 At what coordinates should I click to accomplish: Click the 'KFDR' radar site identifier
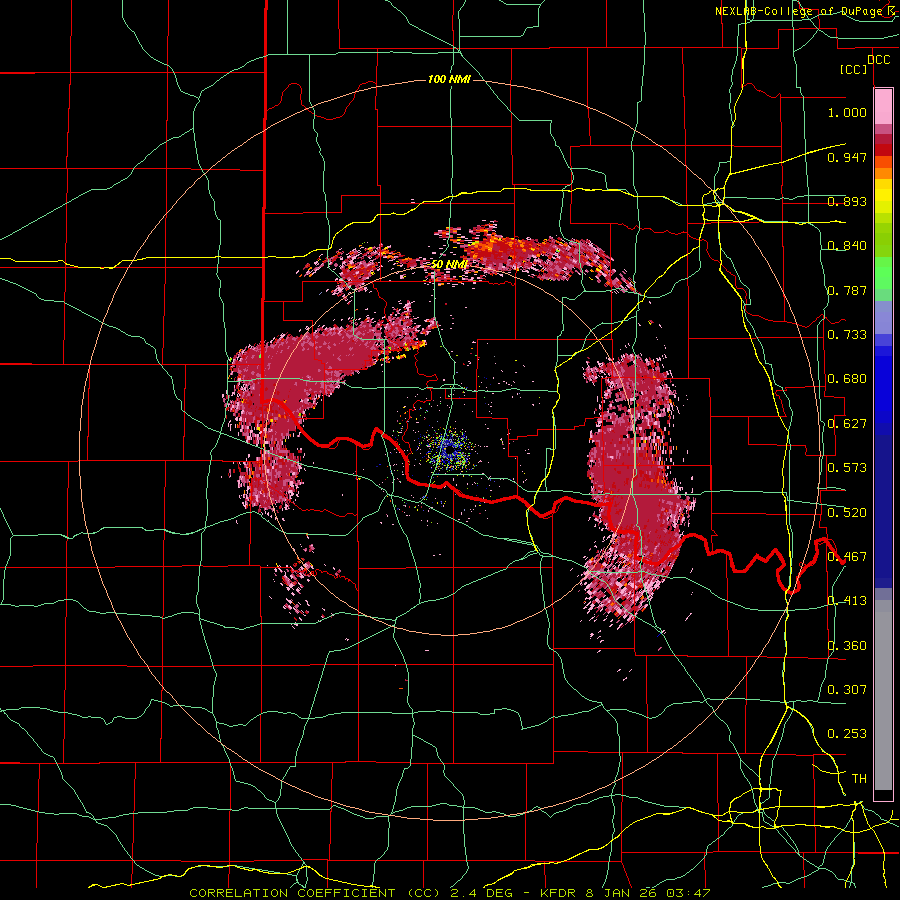click(x=559, y=893)
